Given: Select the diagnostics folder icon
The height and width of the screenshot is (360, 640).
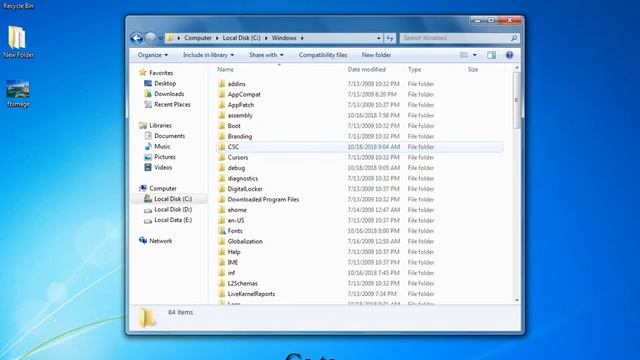Looking at the screenshot, I should pyautogui.click(x=222, y=178).
